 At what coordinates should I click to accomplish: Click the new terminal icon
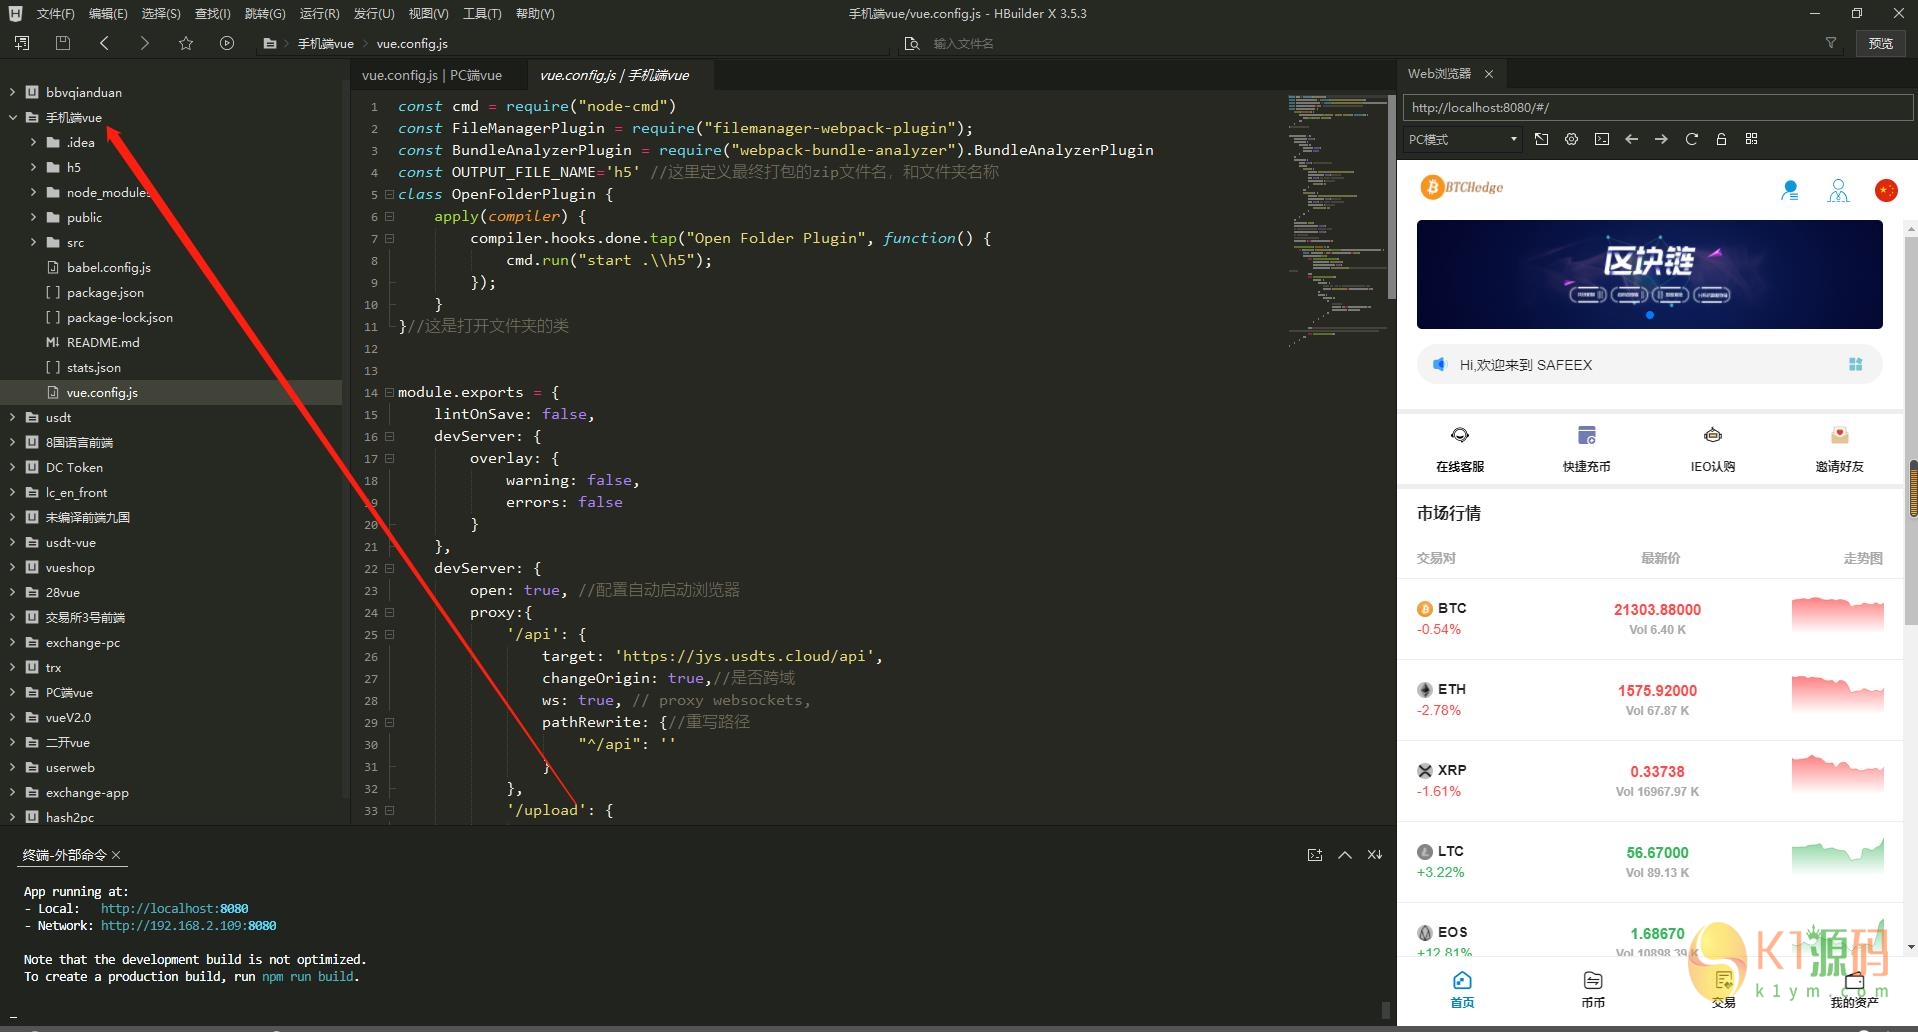1314,855
